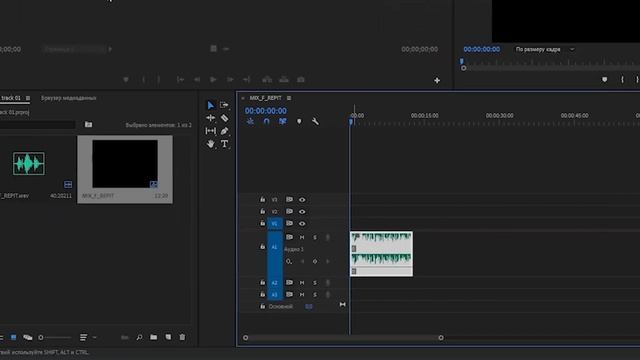Toggle A1 track targeting button
The width and height of the screenshot is (640, 360).
(x=275, y=247)
